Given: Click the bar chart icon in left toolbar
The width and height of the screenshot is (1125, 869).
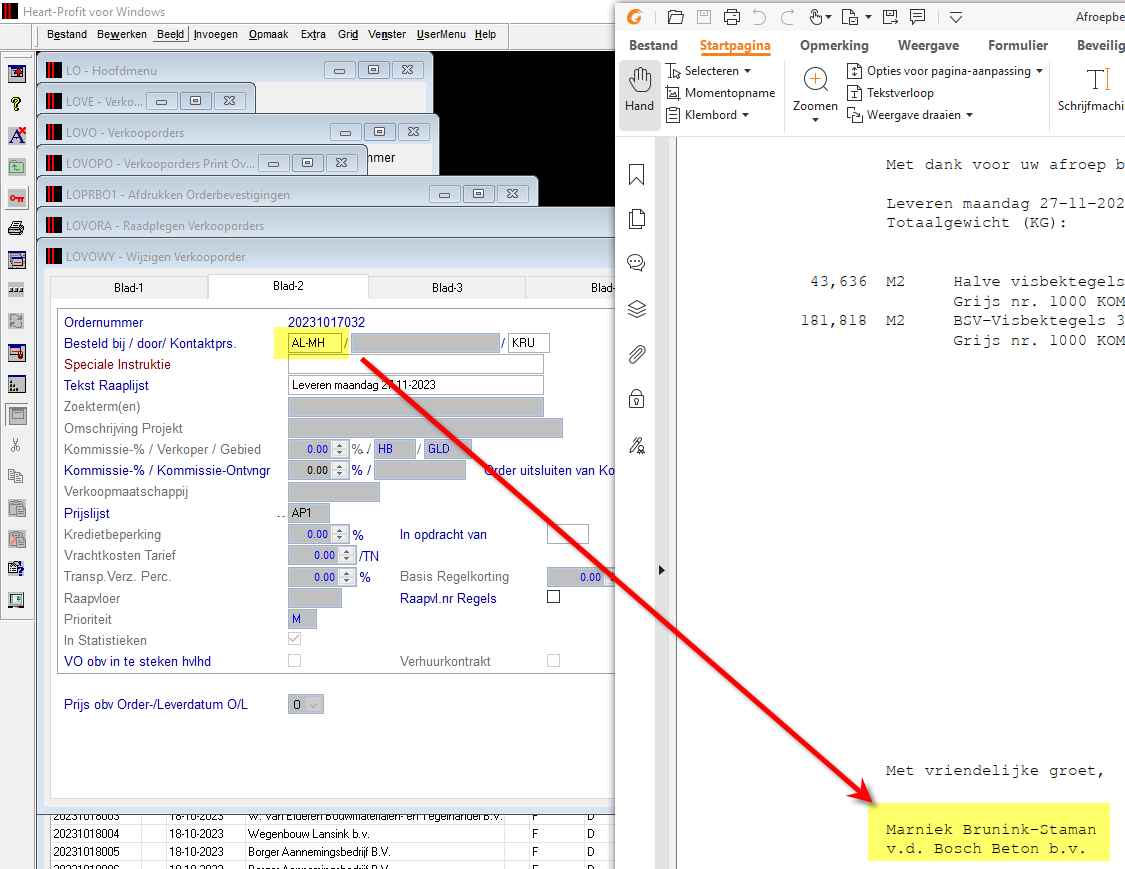Looking at the screenshot, I should pos(16,384).
